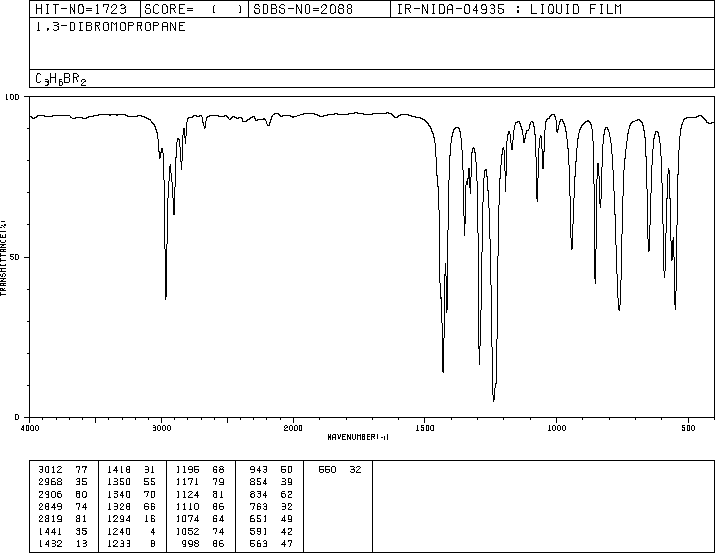Click the strongest absorption peak near 1240
The width and height of the screenshot is (715, 553).
click(493, 400)
